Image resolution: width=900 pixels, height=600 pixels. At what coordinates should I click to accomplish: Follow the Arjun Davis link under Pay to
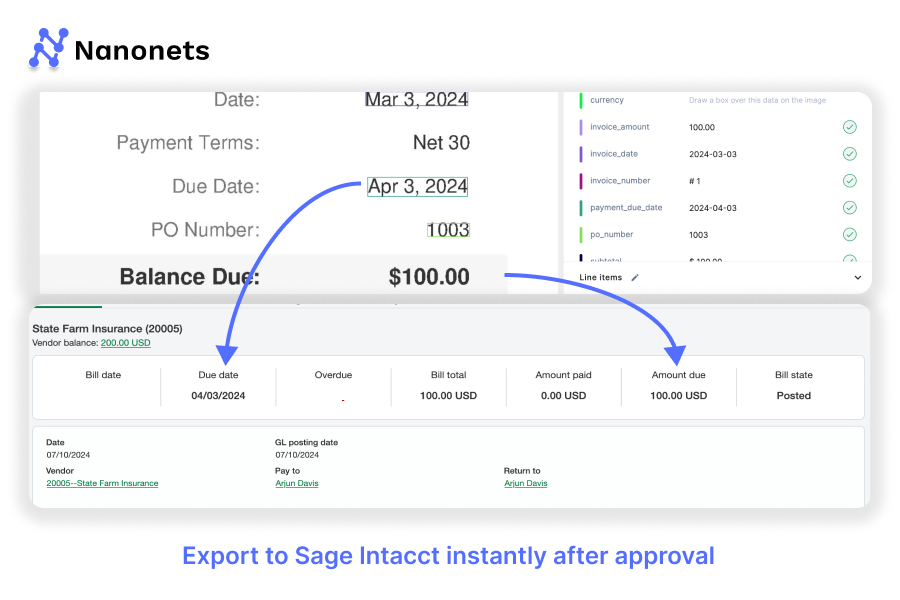(x=296, y=483)
